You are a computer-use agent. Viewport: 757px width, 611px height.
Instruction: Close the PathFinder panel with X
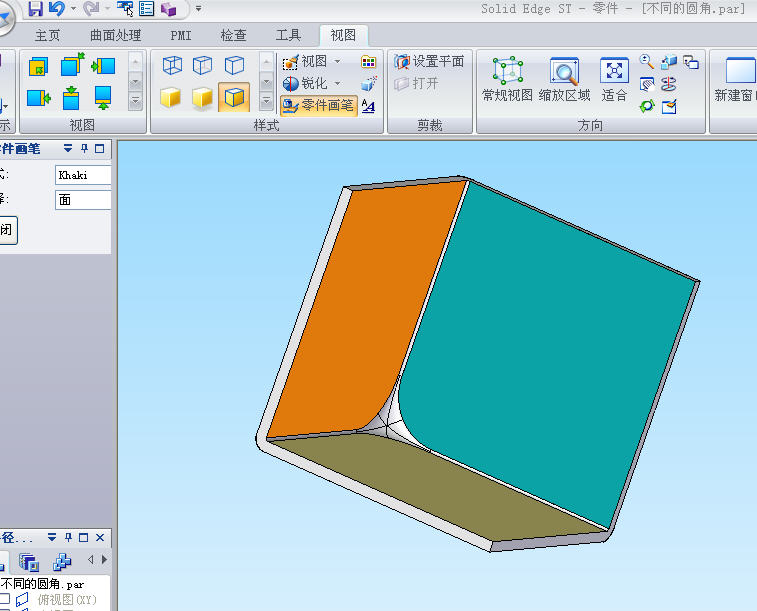tap(100, 537)
